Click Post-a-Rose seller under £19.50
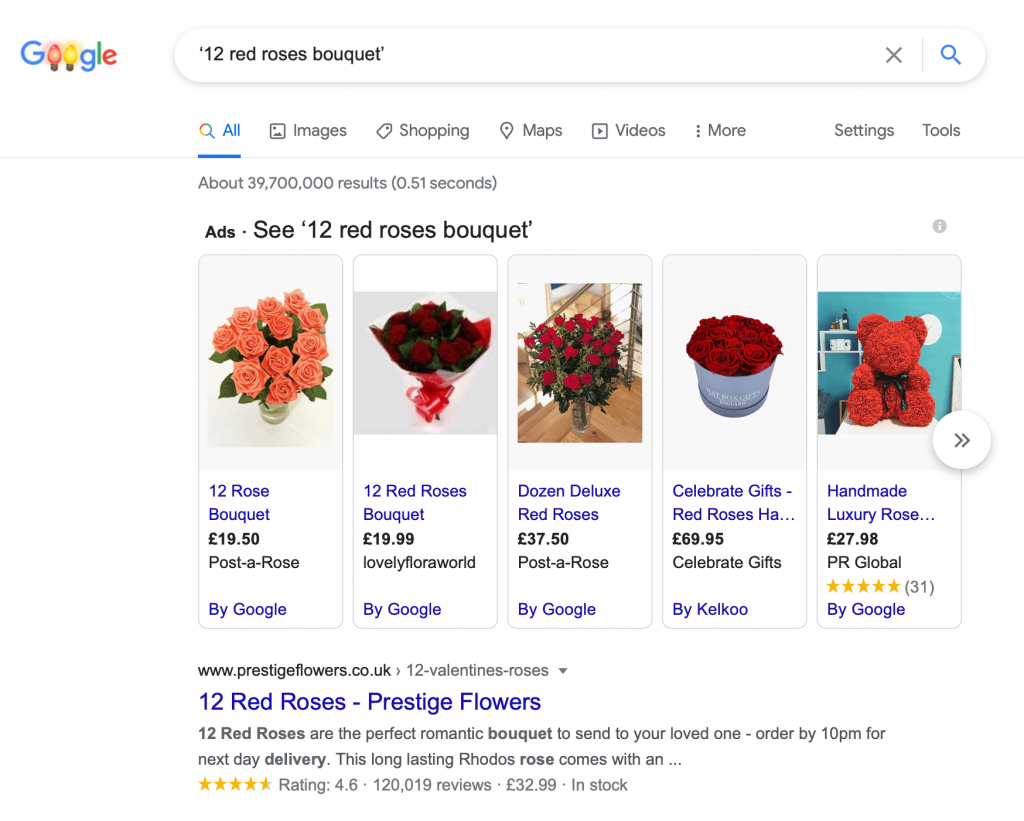The width and height of the screenshot is (1024, 821). pos(254,562)
